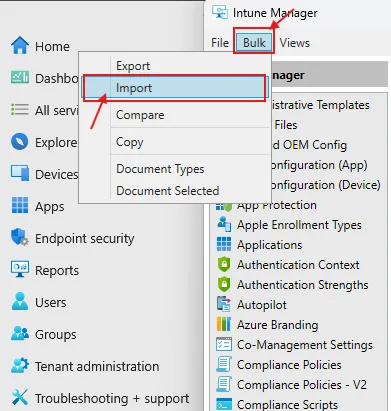Choose Document Selected menu entry
This screenshot has width=391, height=411.
click(x=175, y=191)
